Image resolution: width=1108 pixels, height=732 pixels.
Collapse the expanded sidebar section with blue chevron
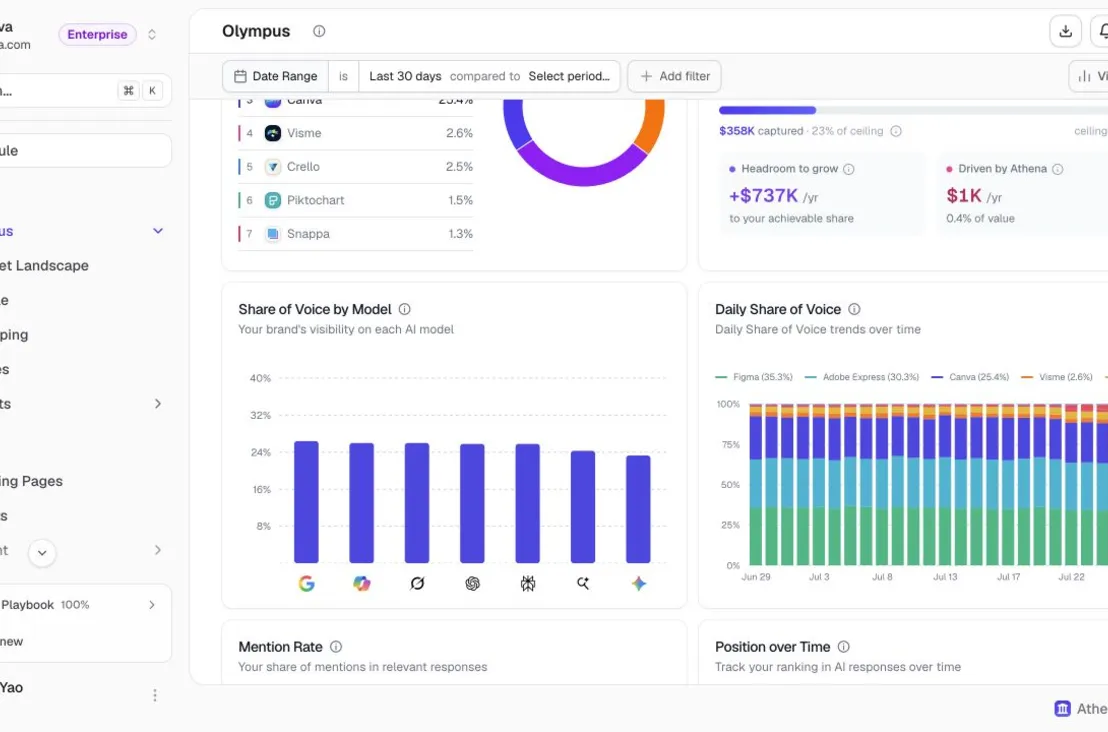click(158, 231)
